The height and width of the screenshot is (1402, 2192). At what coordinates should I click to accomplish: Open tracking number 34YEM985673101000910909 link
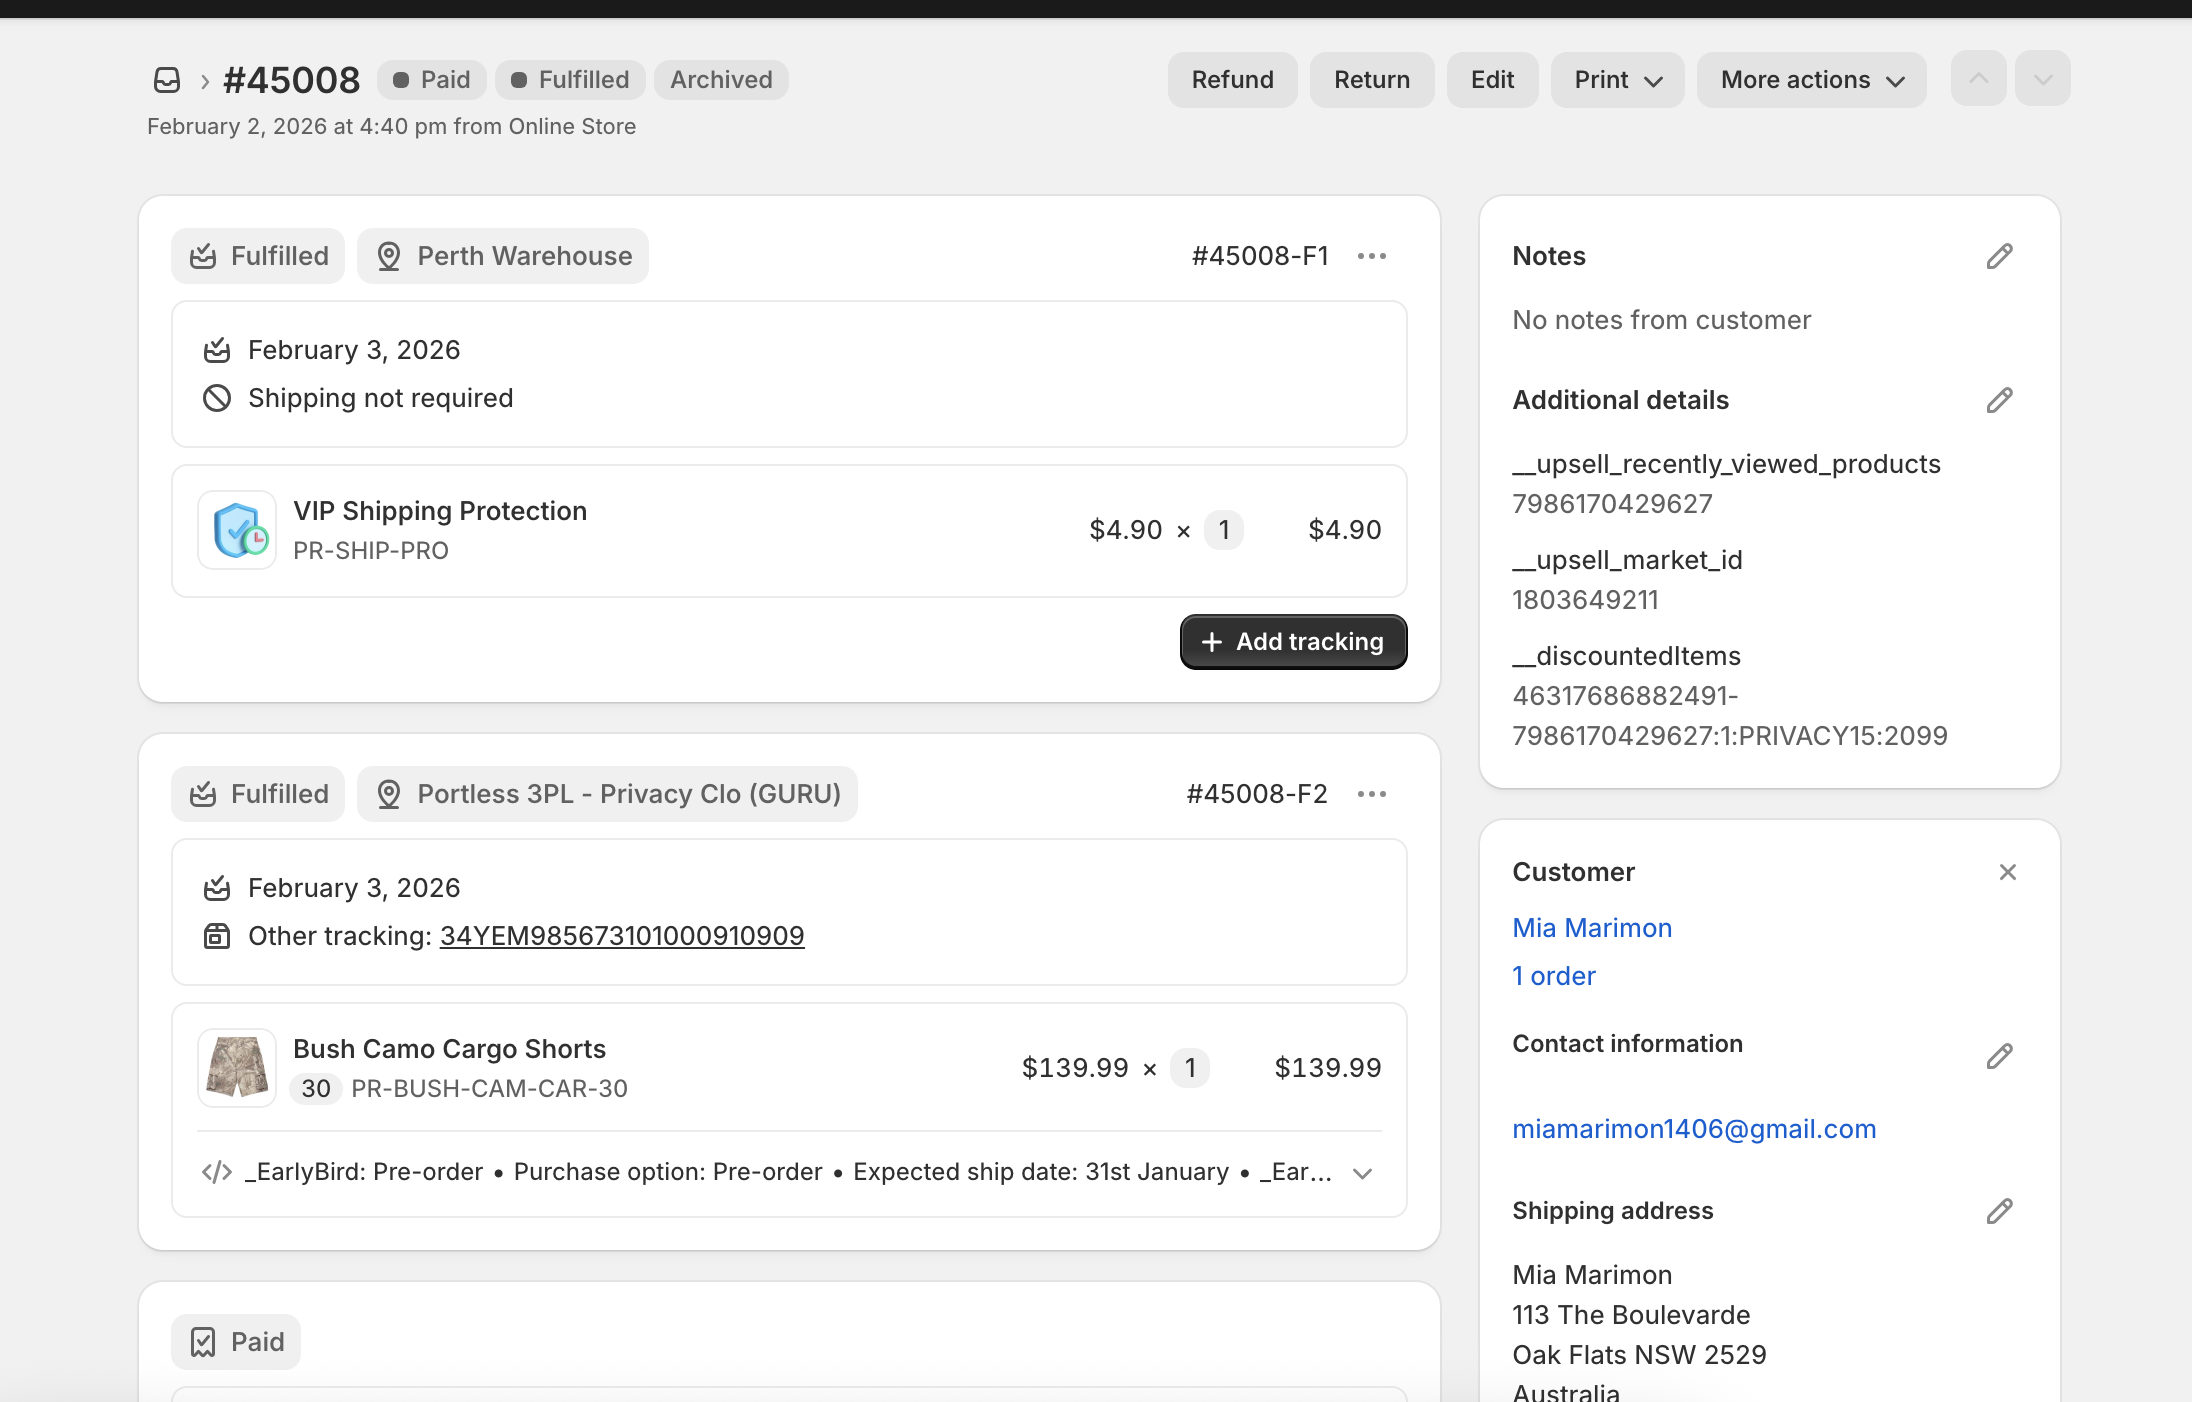622,937
